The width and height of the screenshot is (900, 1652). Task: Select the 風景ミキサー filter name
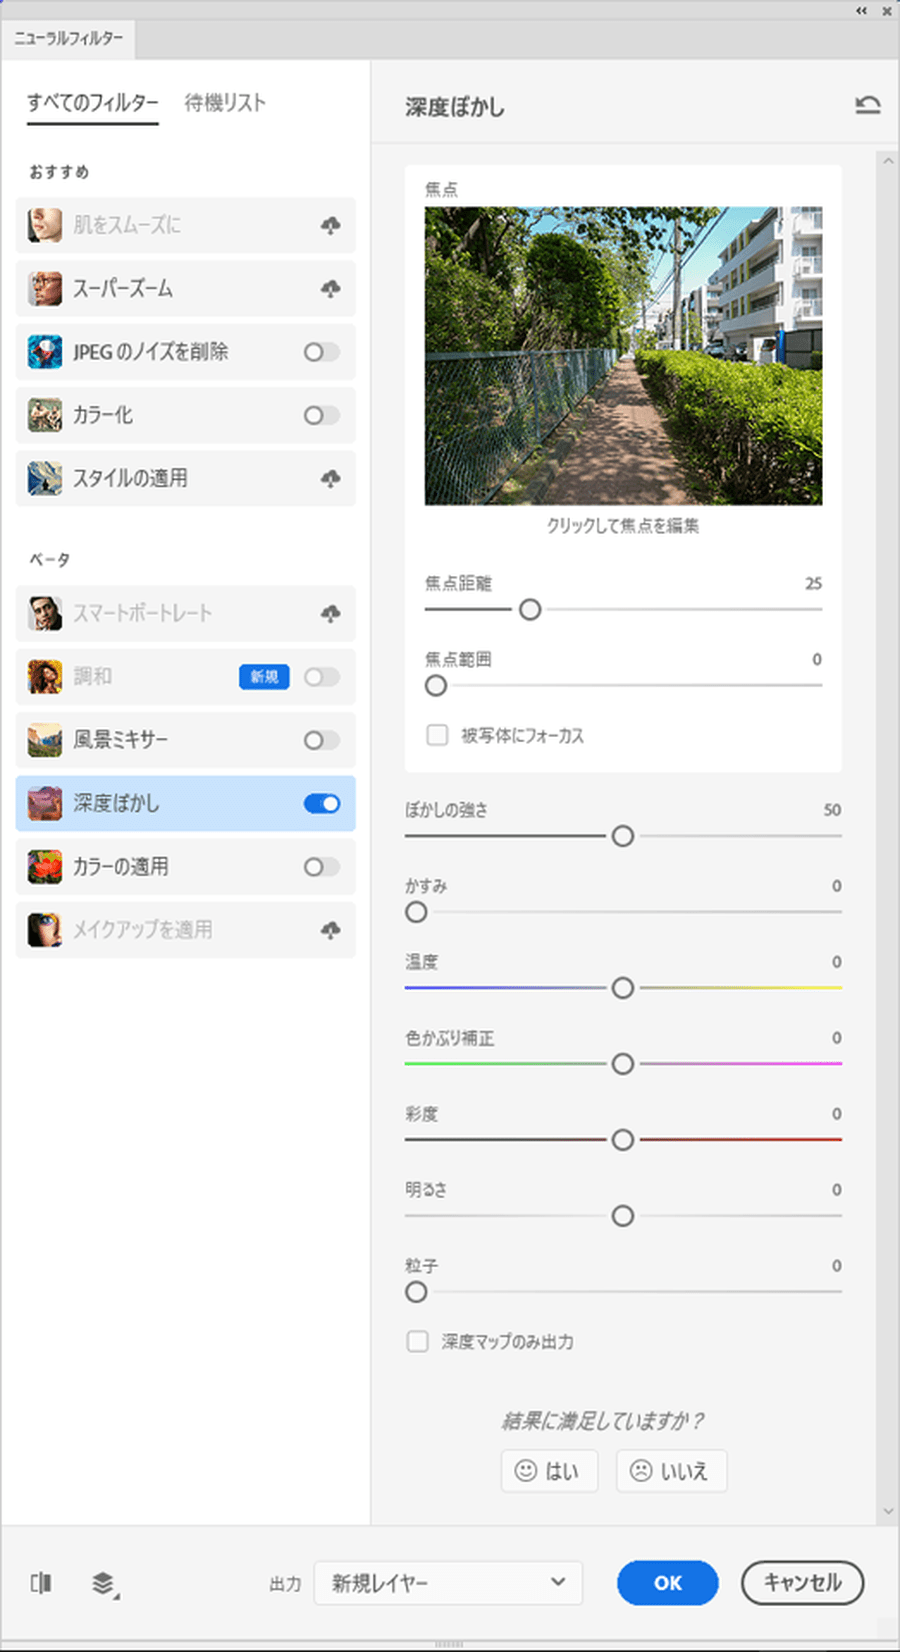[x=121, y=740]
